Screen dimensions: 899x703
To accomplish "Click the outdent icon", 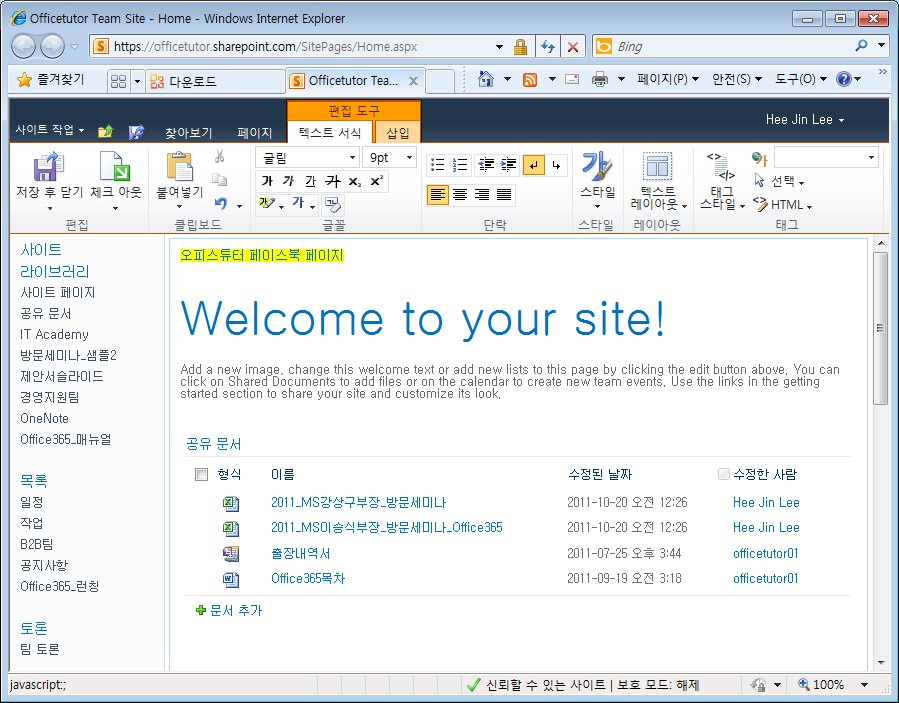I will (x=486, y=165).
